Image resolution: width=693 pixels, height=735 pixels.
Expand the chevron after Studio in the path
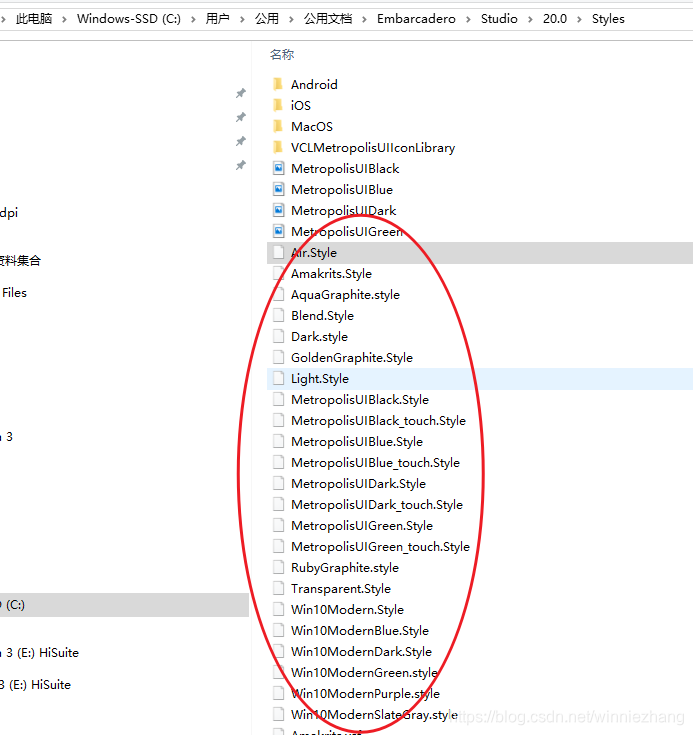(530, 19)
